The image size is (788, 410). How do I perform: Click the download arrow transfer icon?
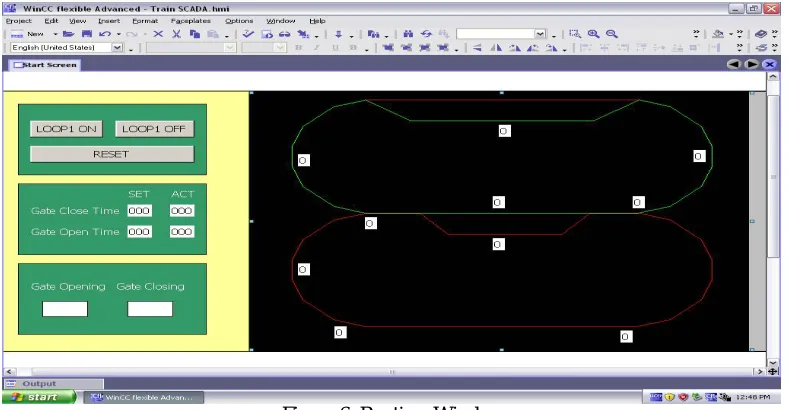(x=338, y=34)
